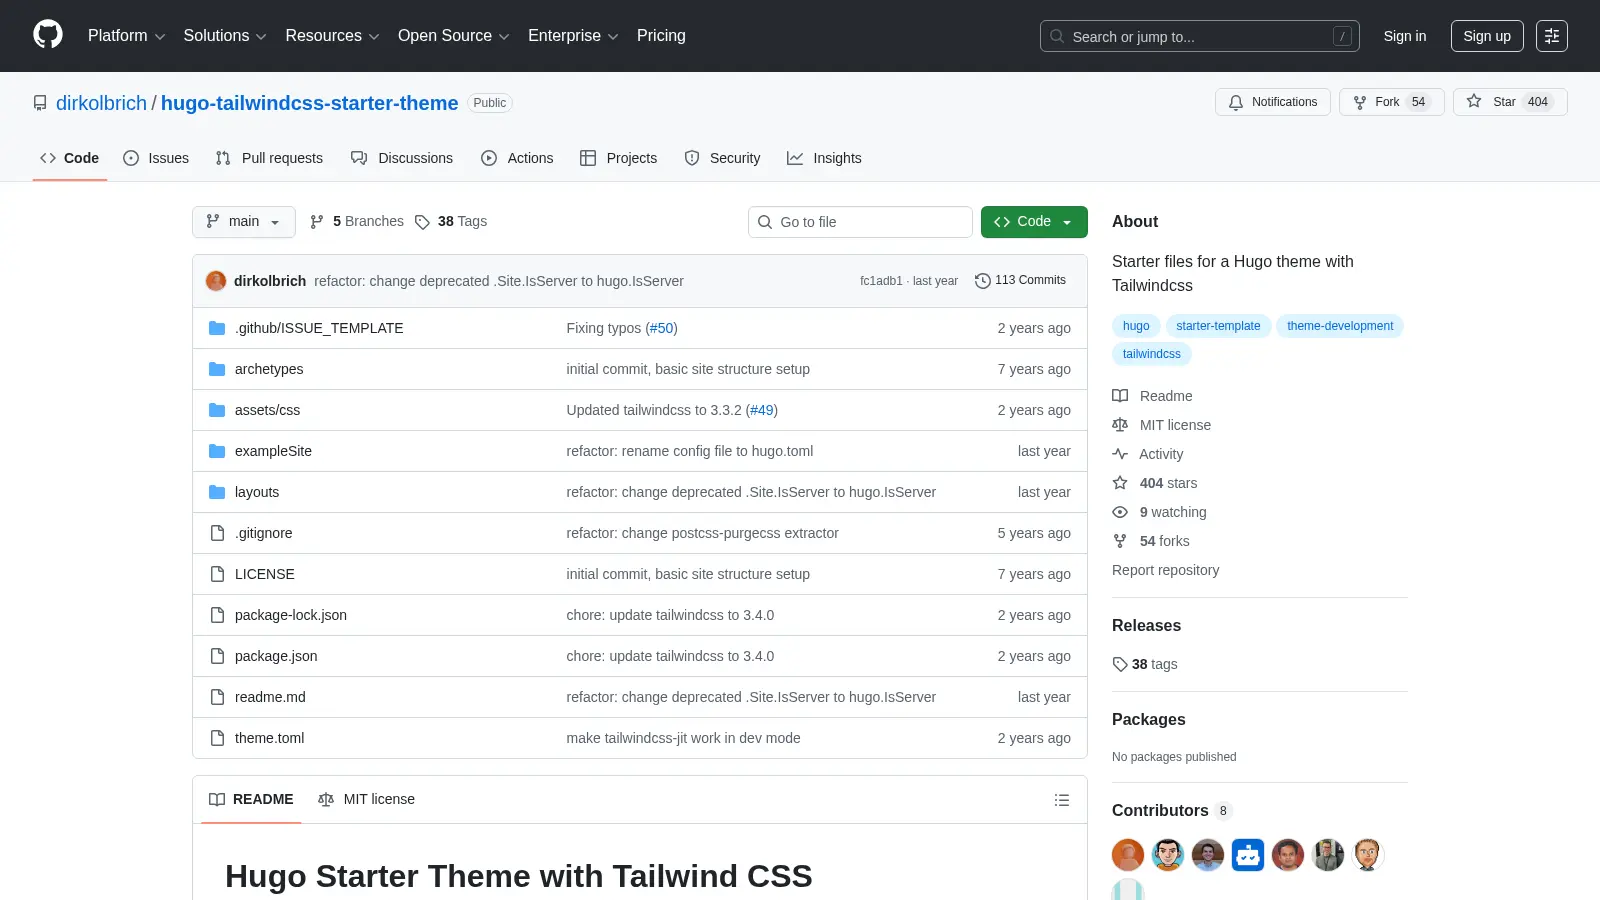Click the Pricing link
The height and width of the screenshot is (900, 1600).
coord(661,36)
